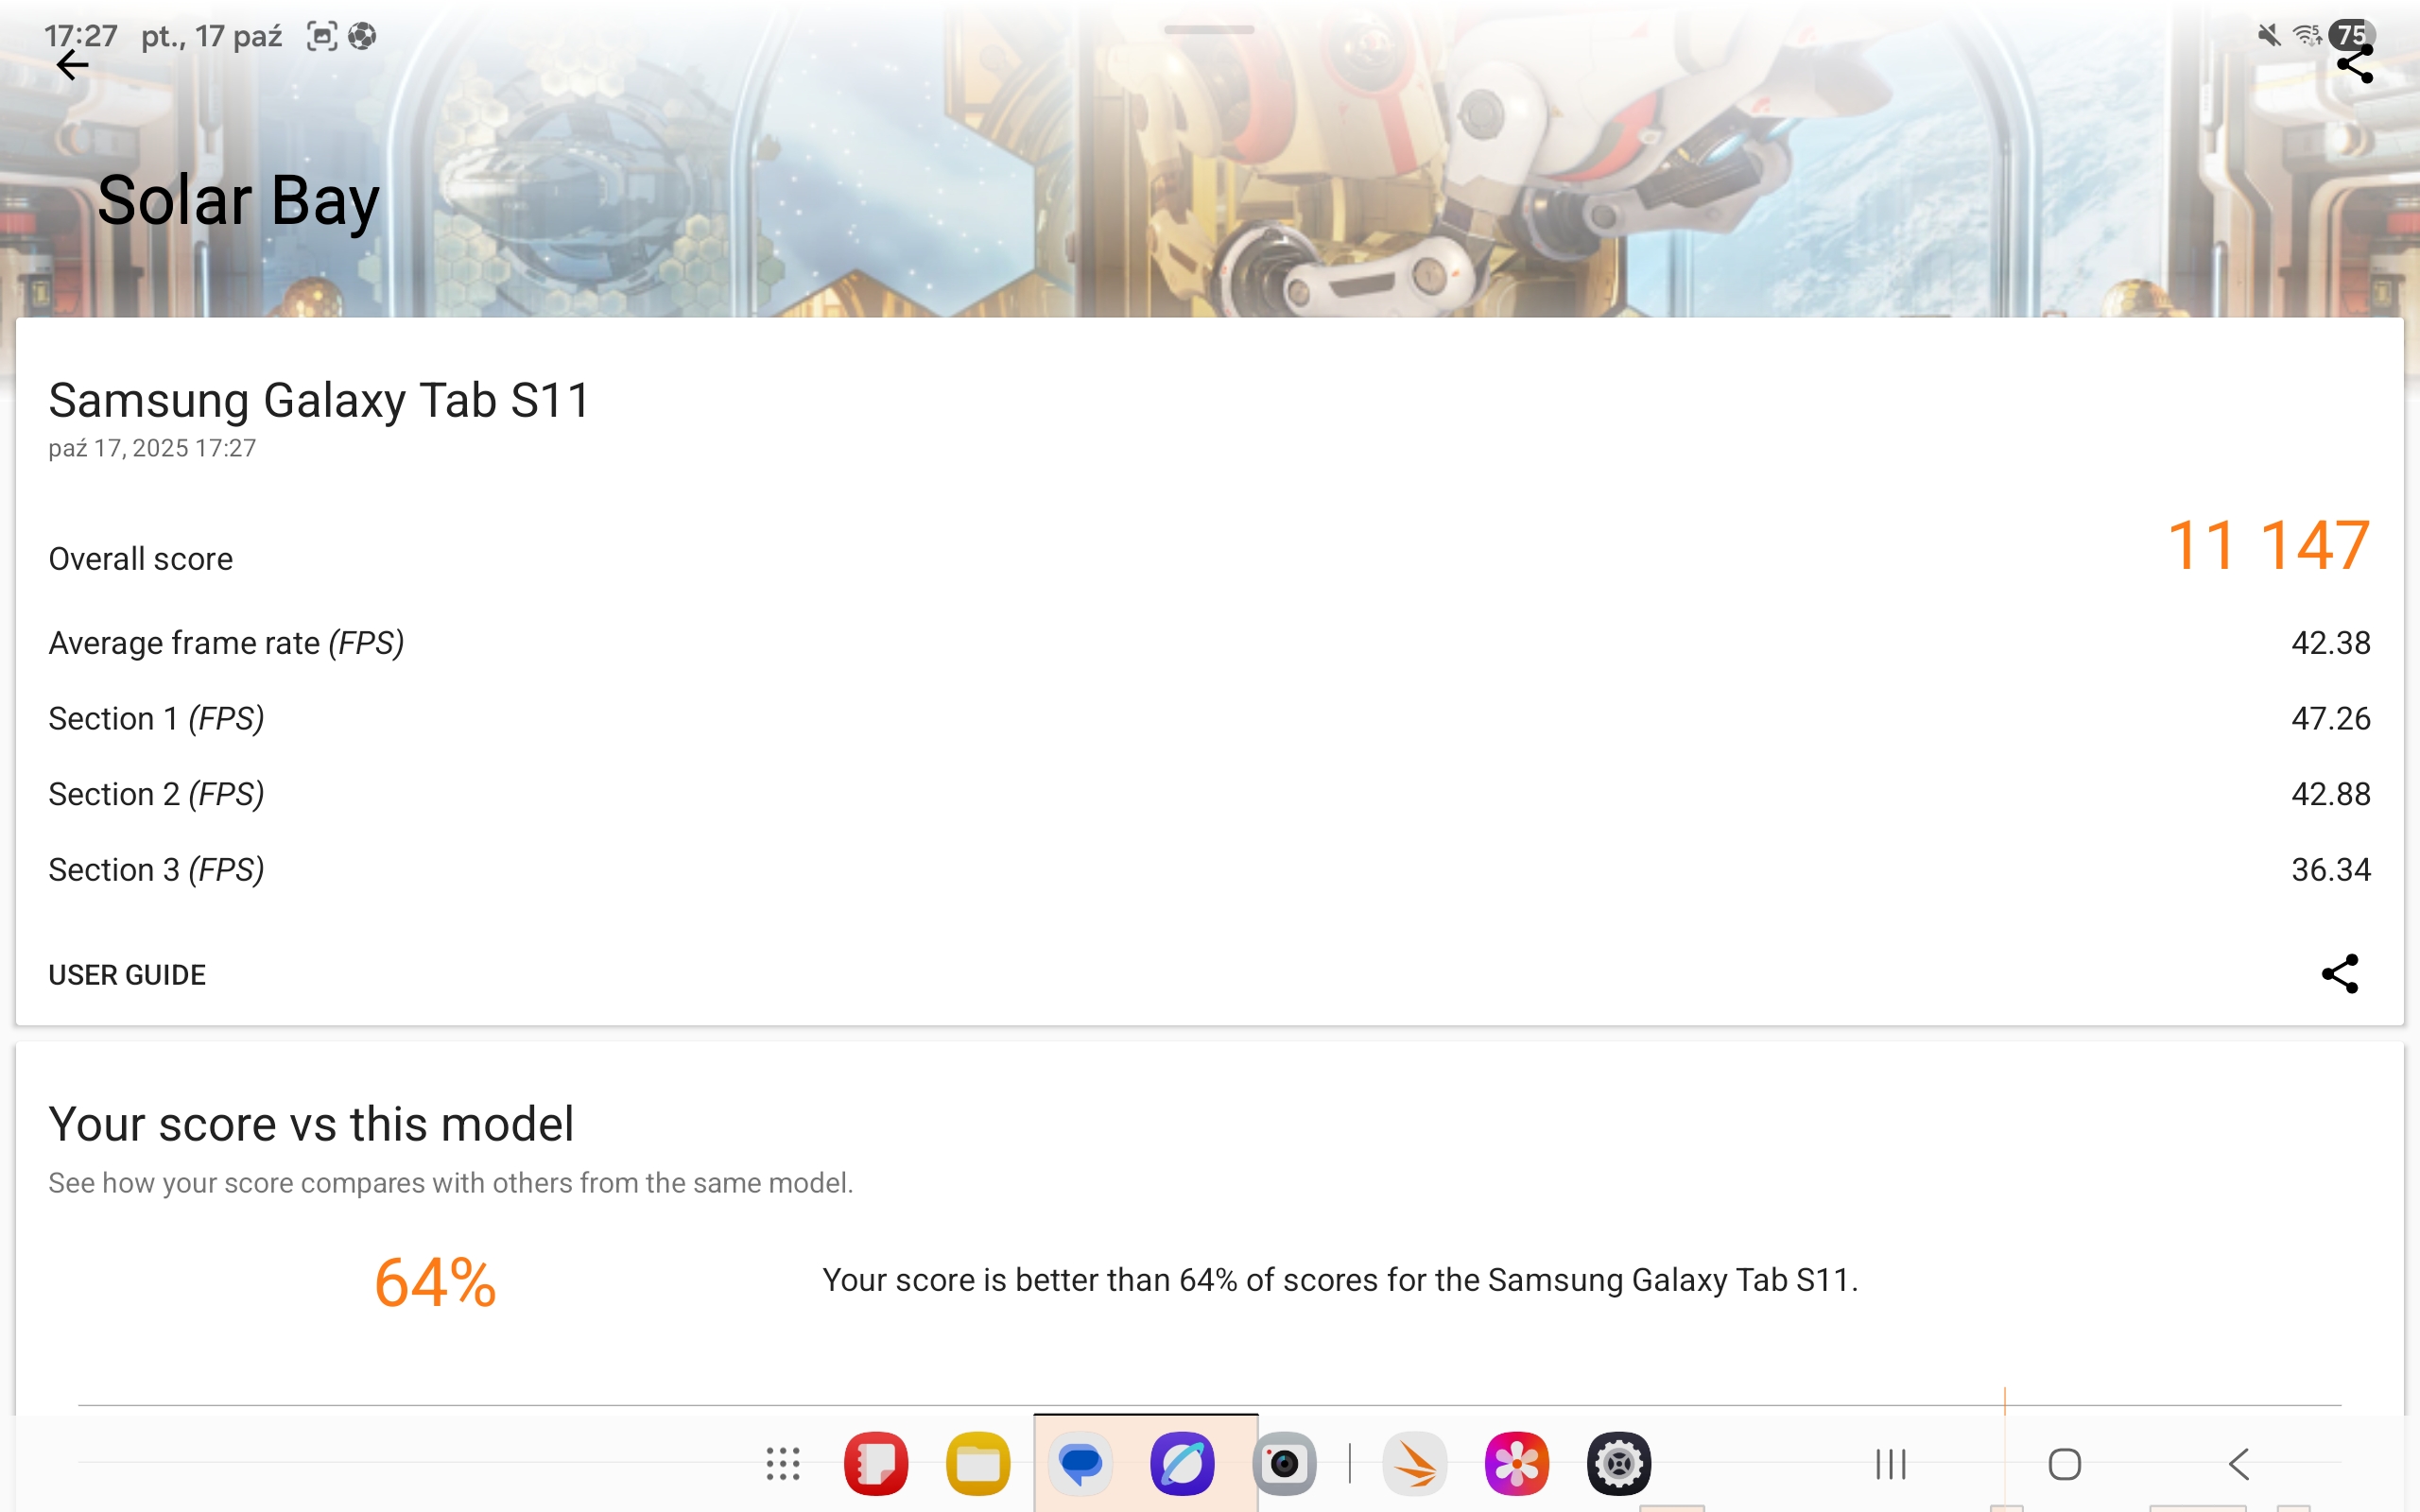Go back using the top-left arrow
The width and height of the screenshot is (2420, 1512).
pos(72,66)
